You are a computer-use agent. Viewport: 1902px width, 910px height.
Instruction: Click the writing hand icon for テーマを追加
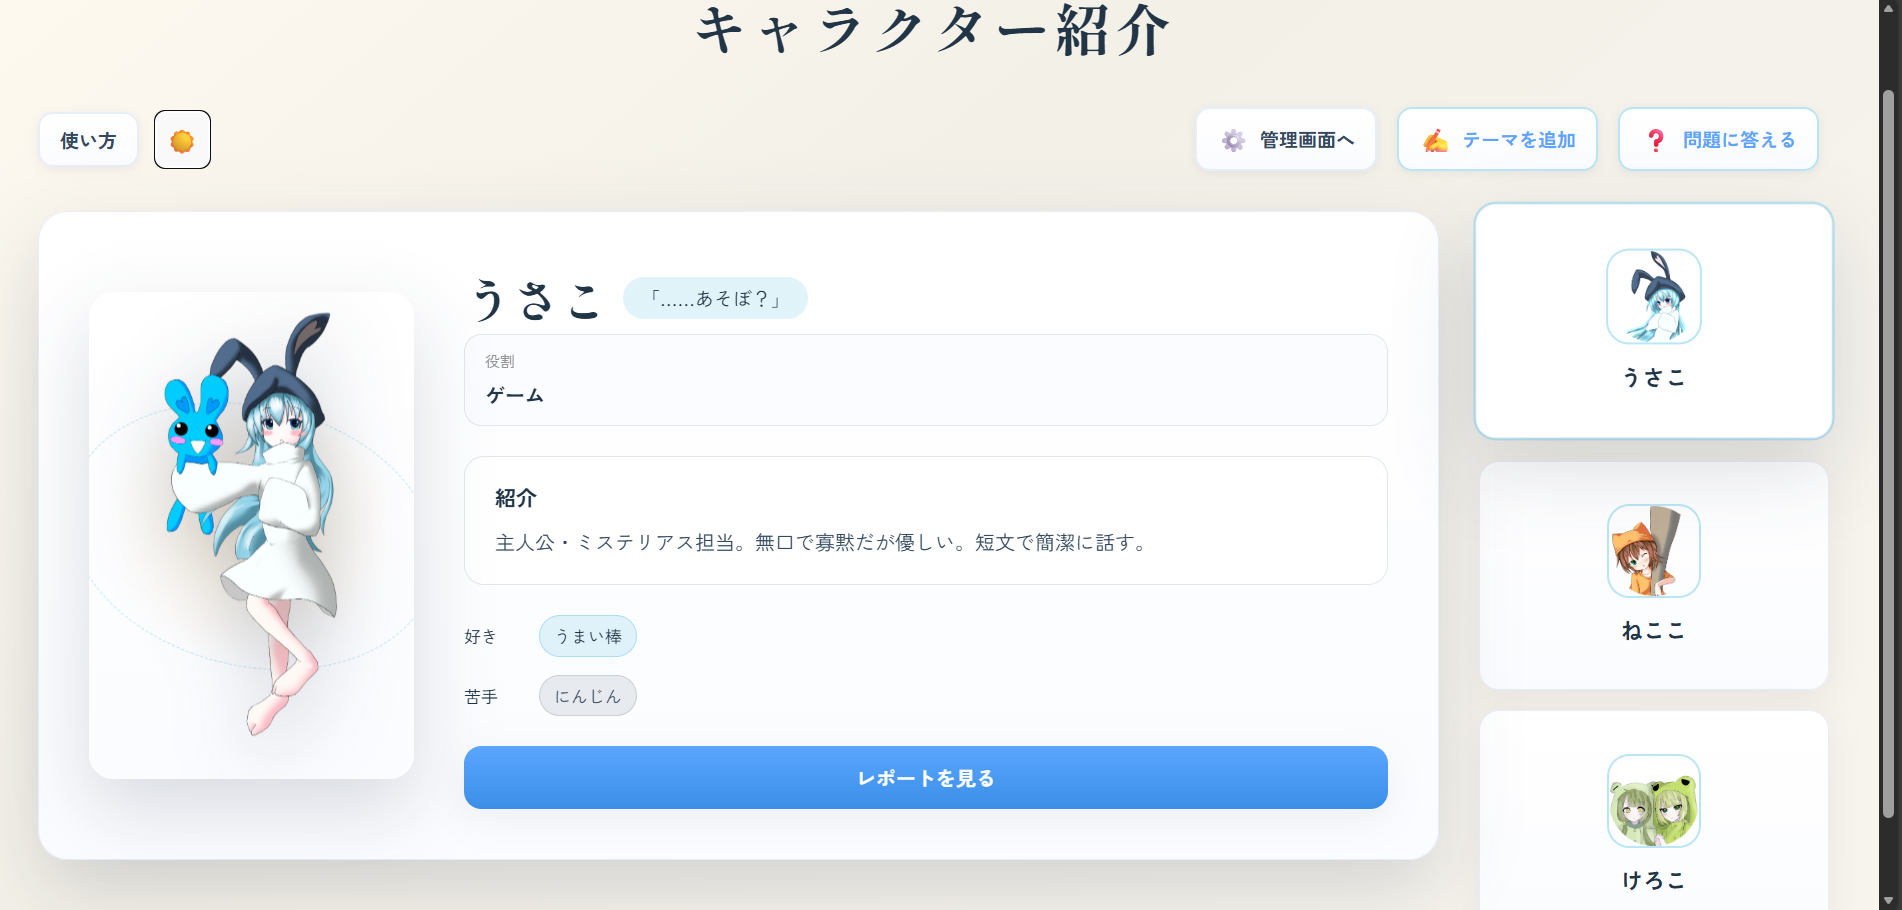click(1435, 140)
